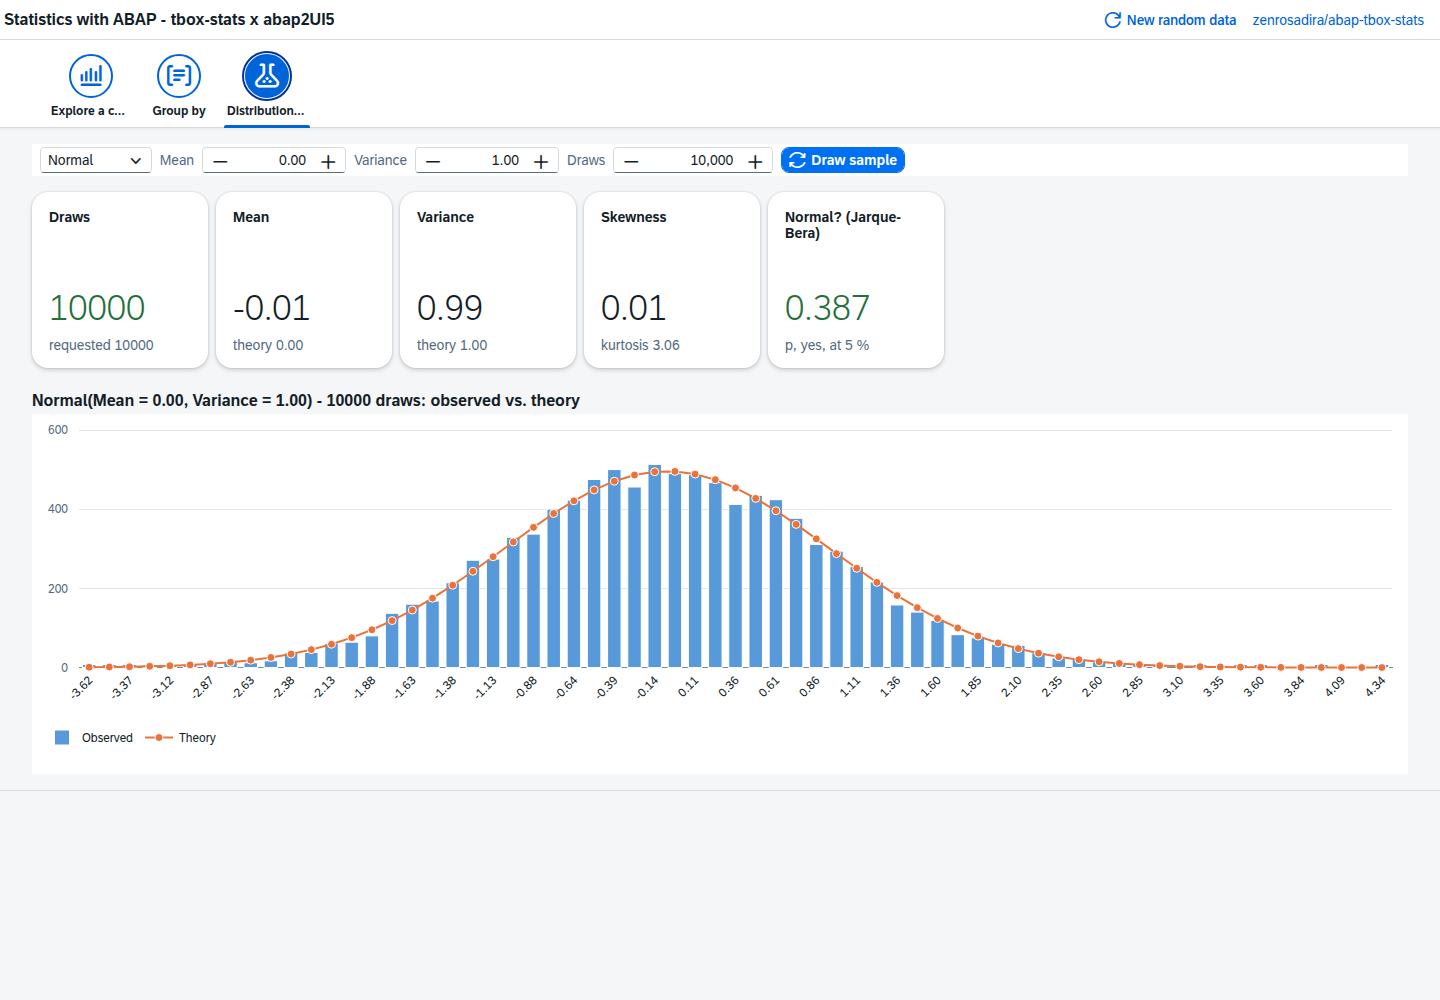This screenshot has width=1440, height=1000.
Task: Increase the Mean value with plus icon
Action: (x=328, y=161)
